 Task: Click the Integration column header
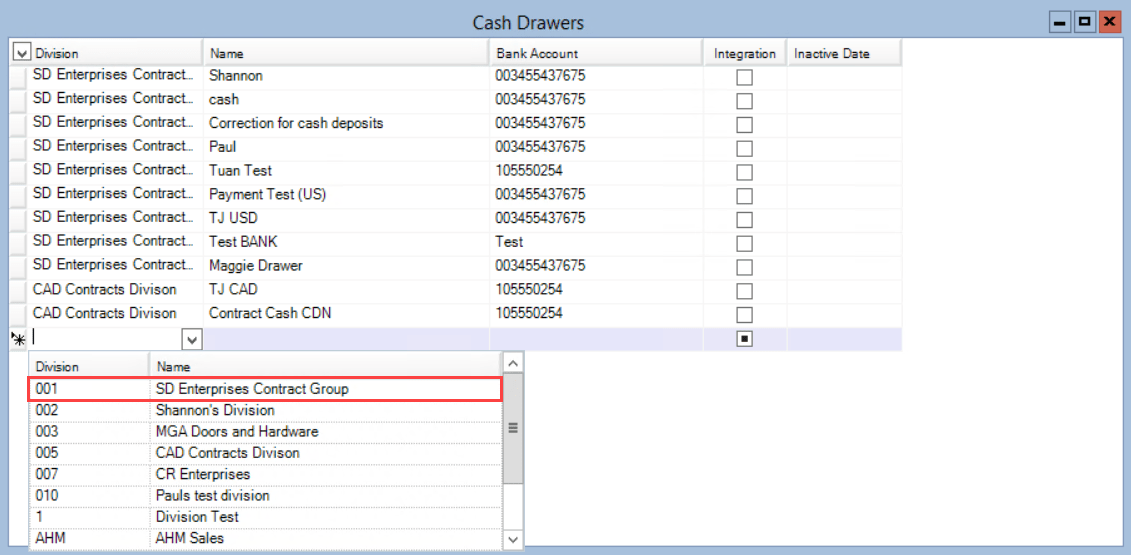pos(745,53)
